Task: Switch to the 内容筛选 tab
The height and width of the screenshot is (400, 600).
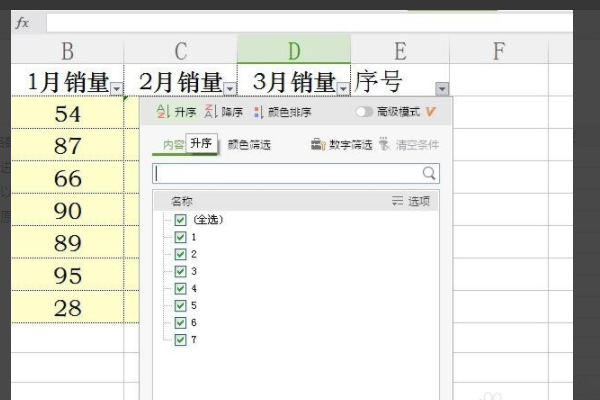Action: click(173, 145)
